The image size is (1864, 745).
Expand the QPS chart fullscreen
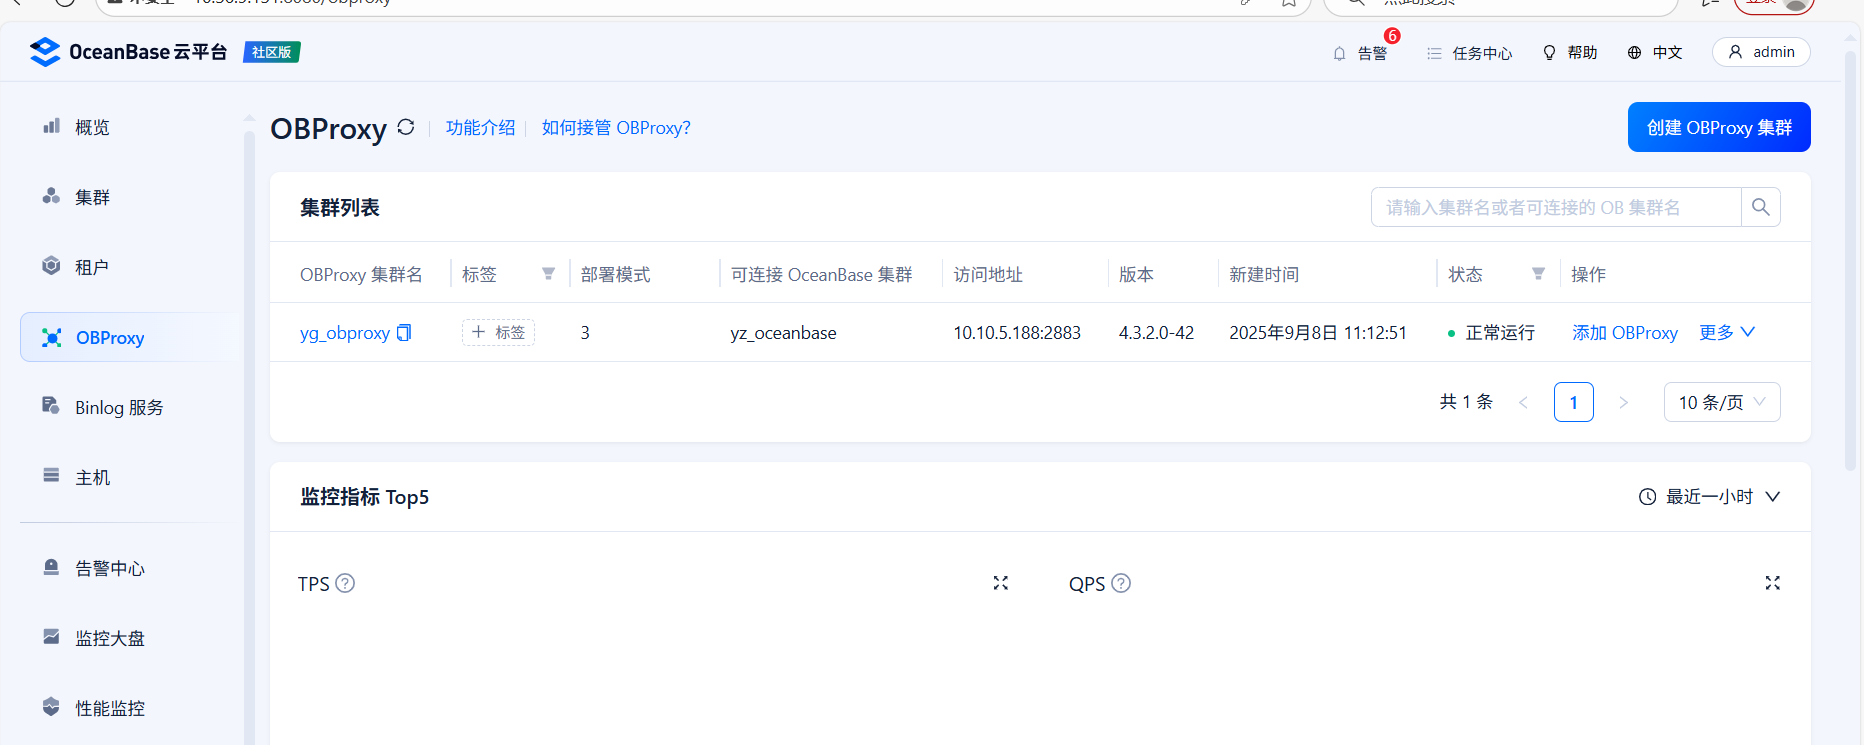pos(1772,583)
